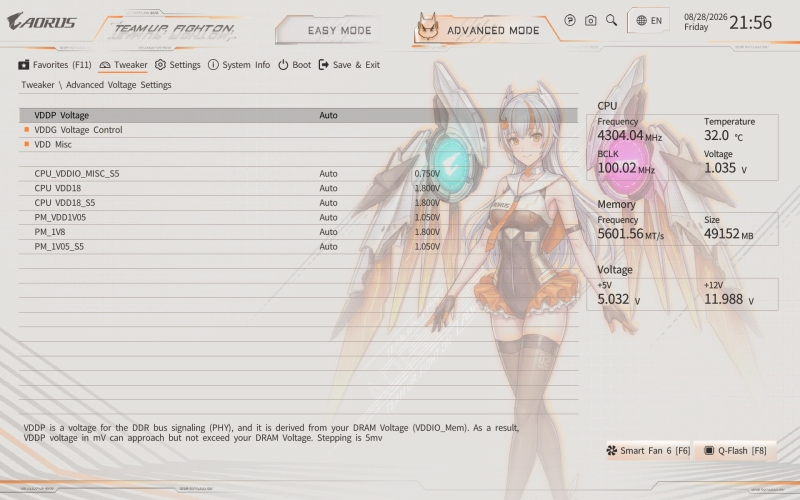This screenshot has height=500, width=800.
Task: Click the CPU frequency 4304.04 MHz value
Action: 630,136
